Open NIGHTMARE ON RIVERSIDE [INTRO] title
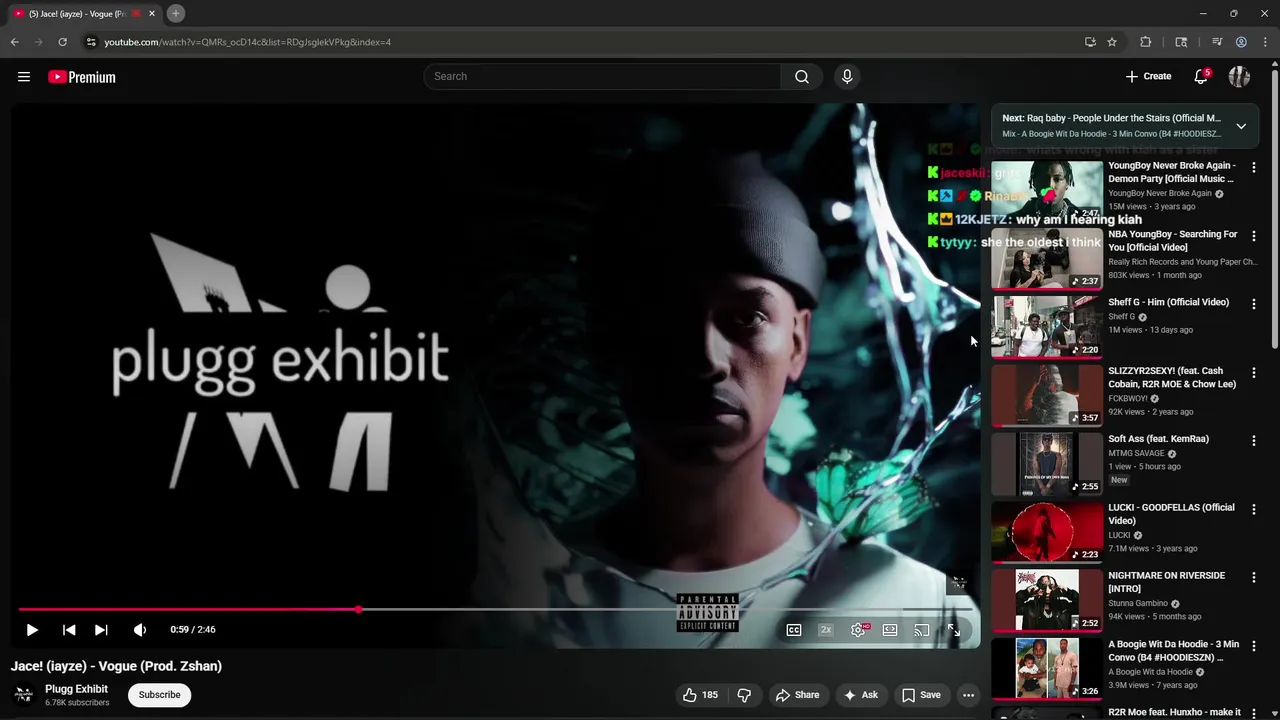 coord(1166,583)
